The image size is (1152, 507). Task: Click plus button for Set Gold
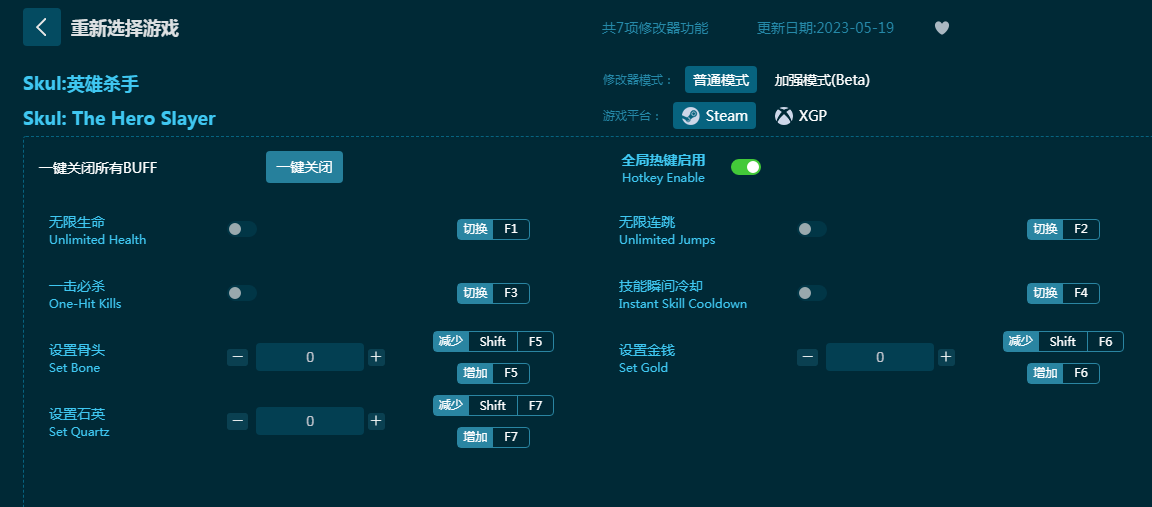tap(946, 357)
